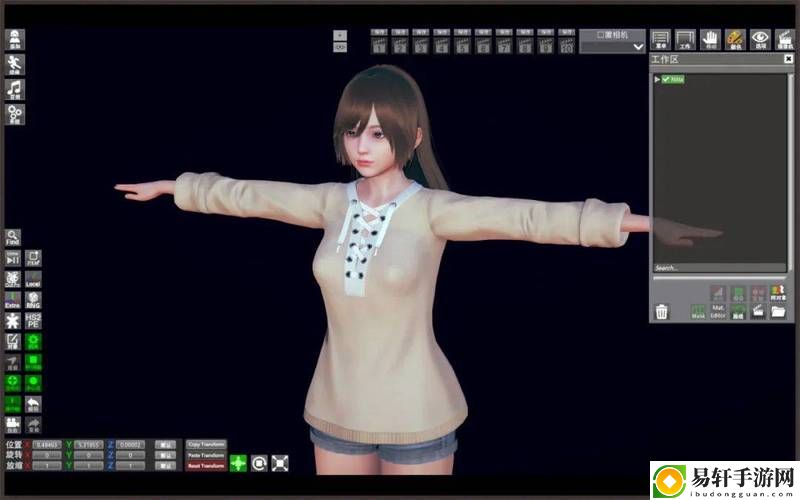This screenshot has height=500, width=800.
Task: Click the Find magnifier icon
Action: (13, 238)
